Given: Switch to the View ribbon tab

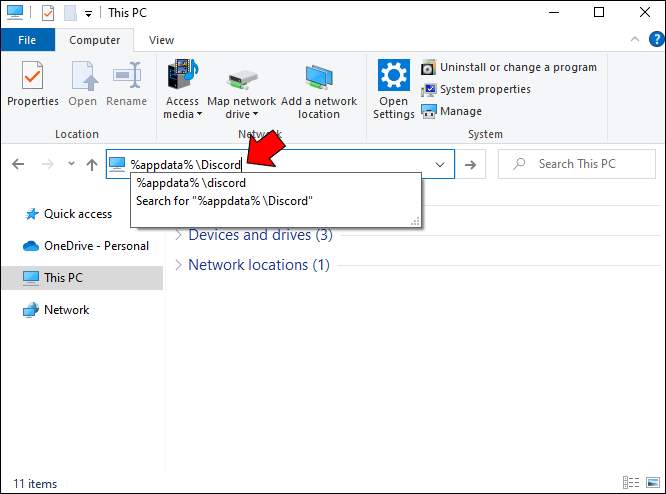Looking at the screenshot, I should (x=161, y=40).
